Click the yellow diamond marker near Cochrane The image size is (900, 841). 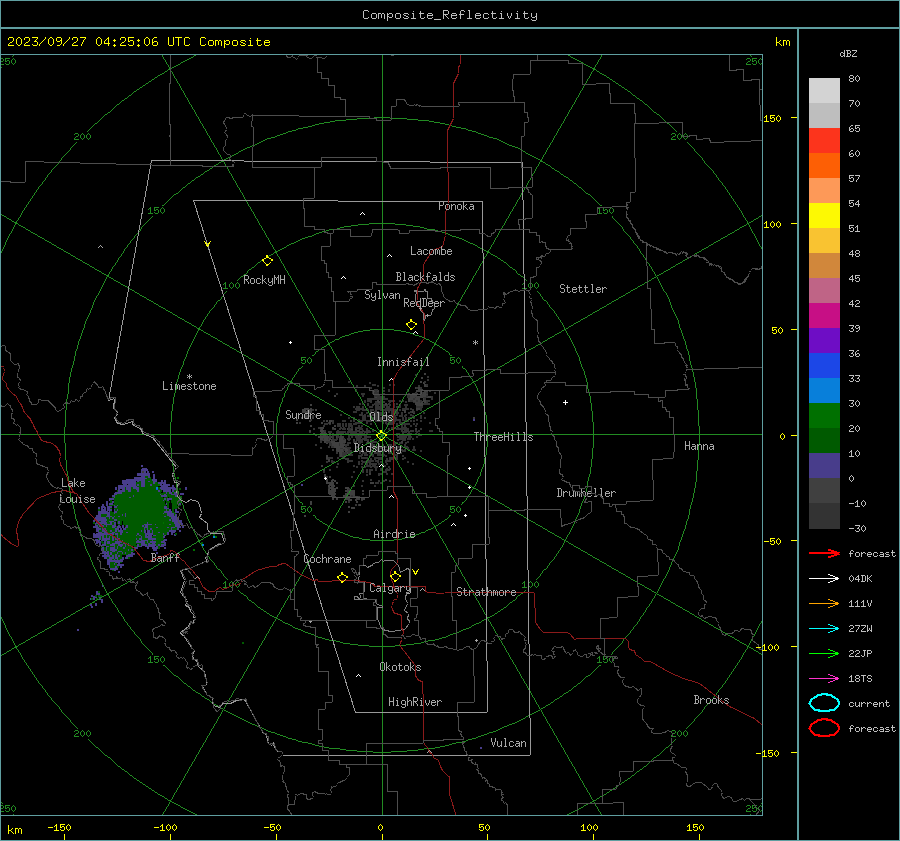(342, 577)
